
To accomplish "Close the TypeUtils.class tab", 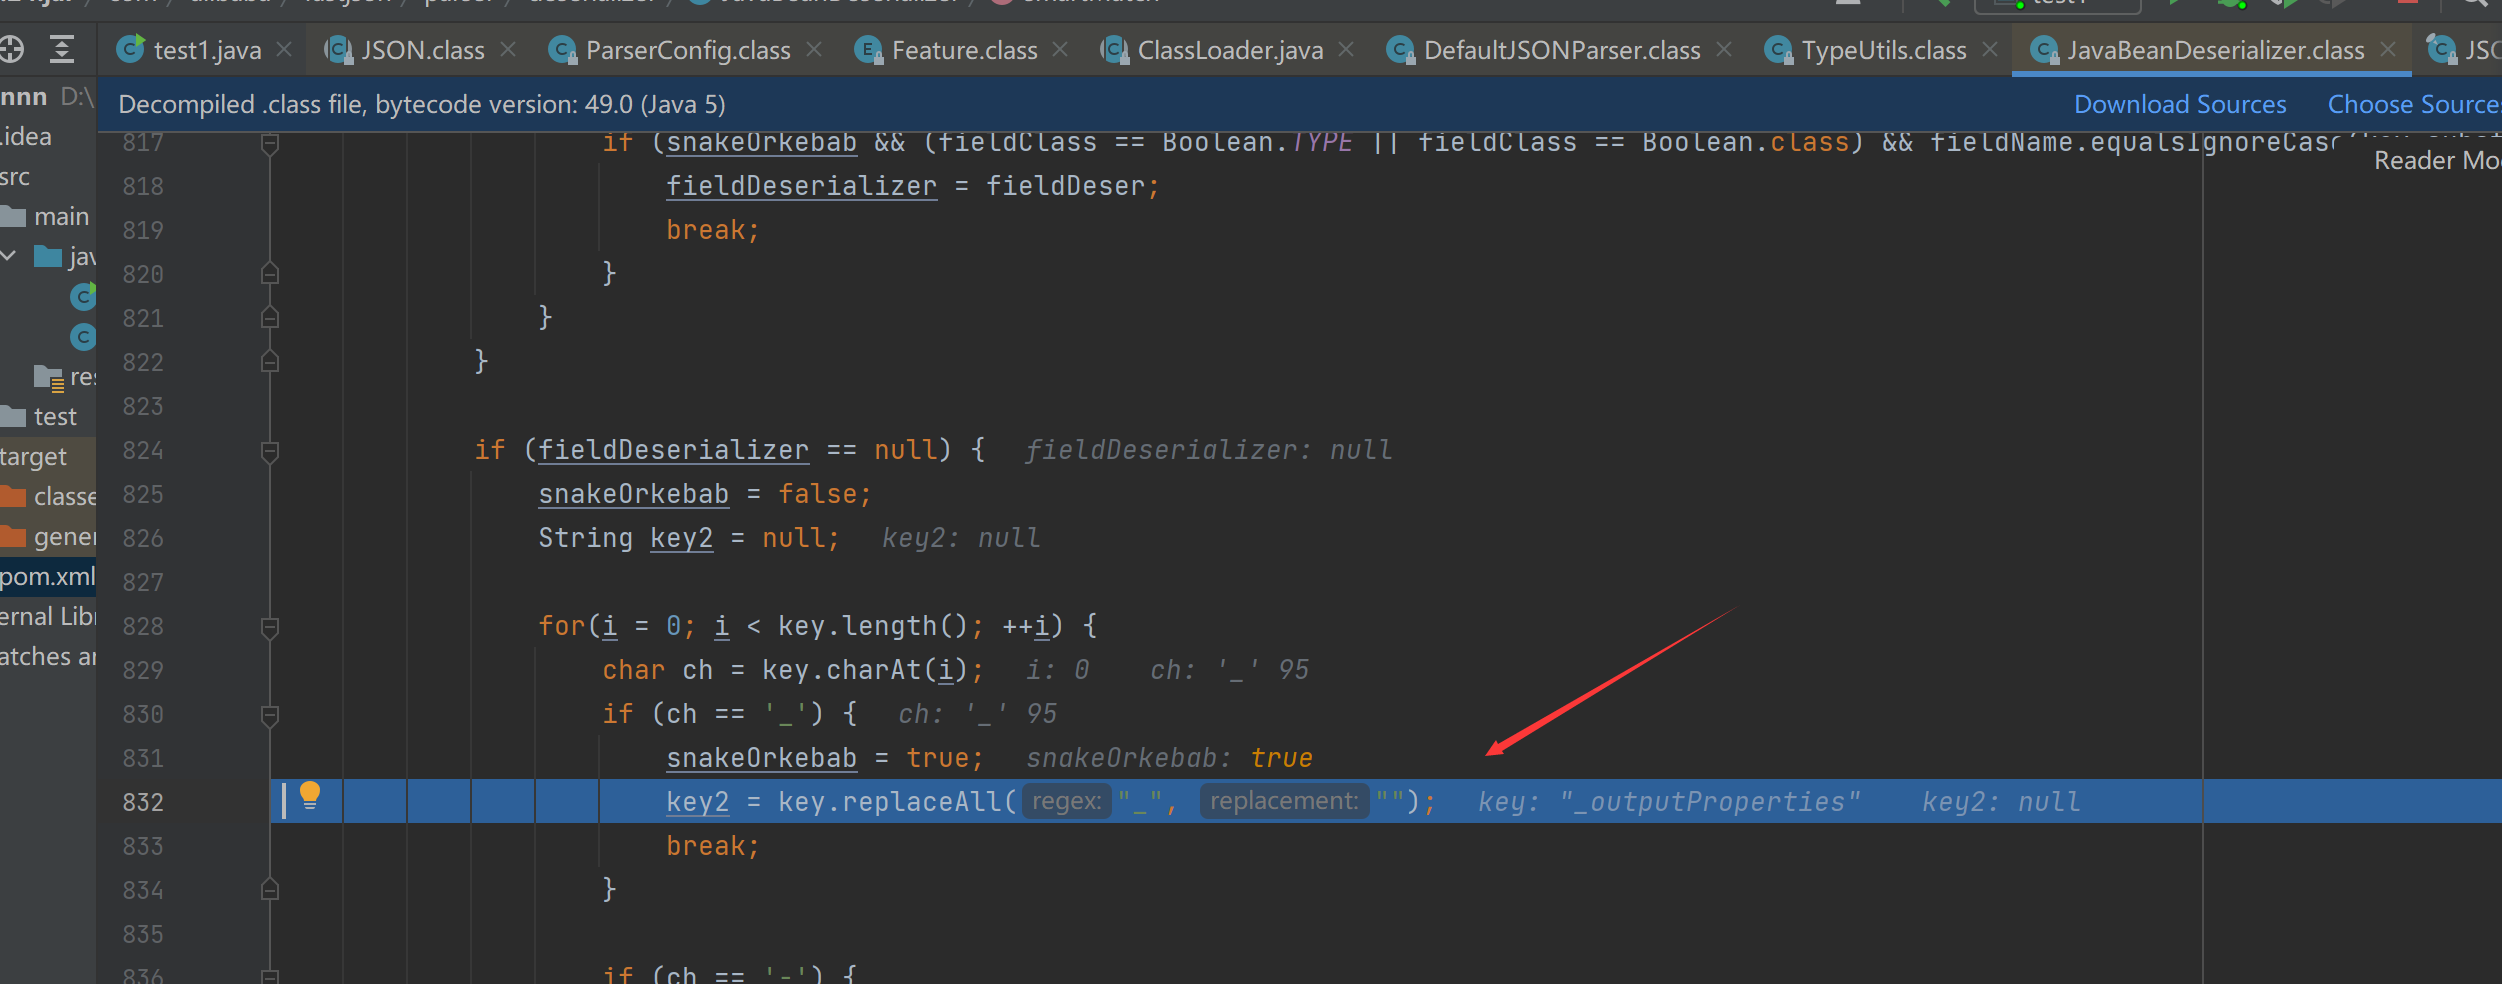I will click(x=1990, y=49).
